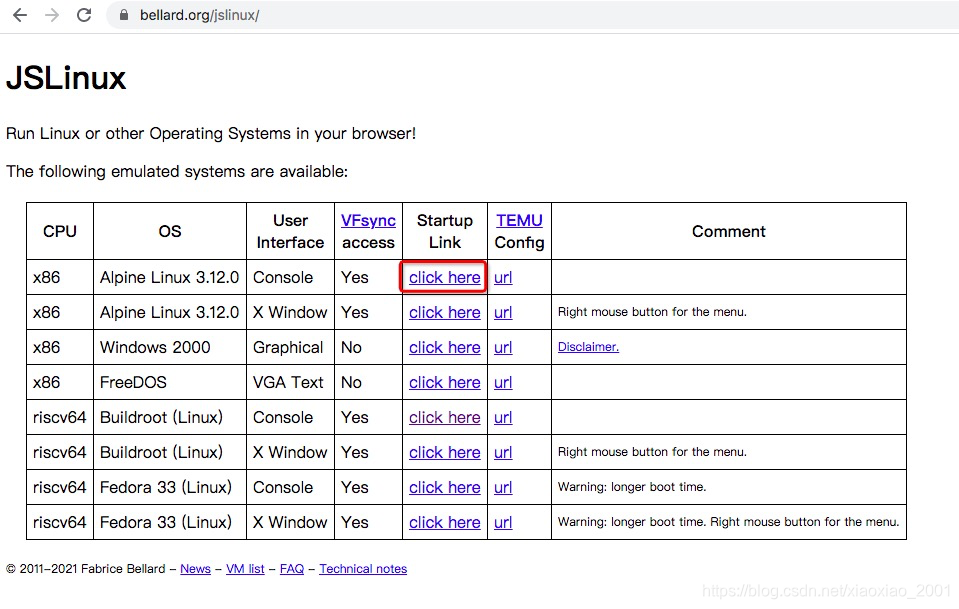Launch FreeDOS via click here
Screen dimensions: 959x609
pyautogui.click(x=445, y=382)
